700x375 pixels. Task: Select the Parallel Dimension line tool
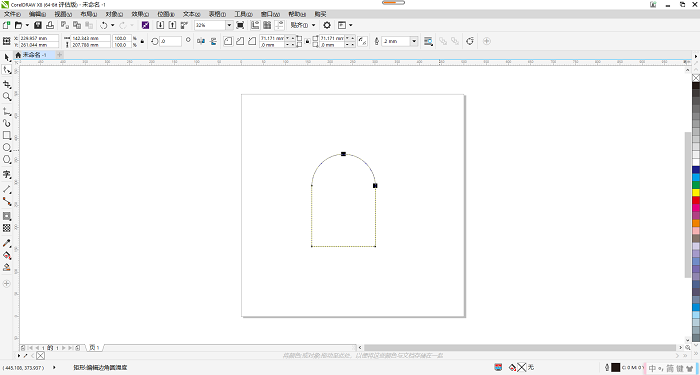pyautogui.click(x=7, y=189)
